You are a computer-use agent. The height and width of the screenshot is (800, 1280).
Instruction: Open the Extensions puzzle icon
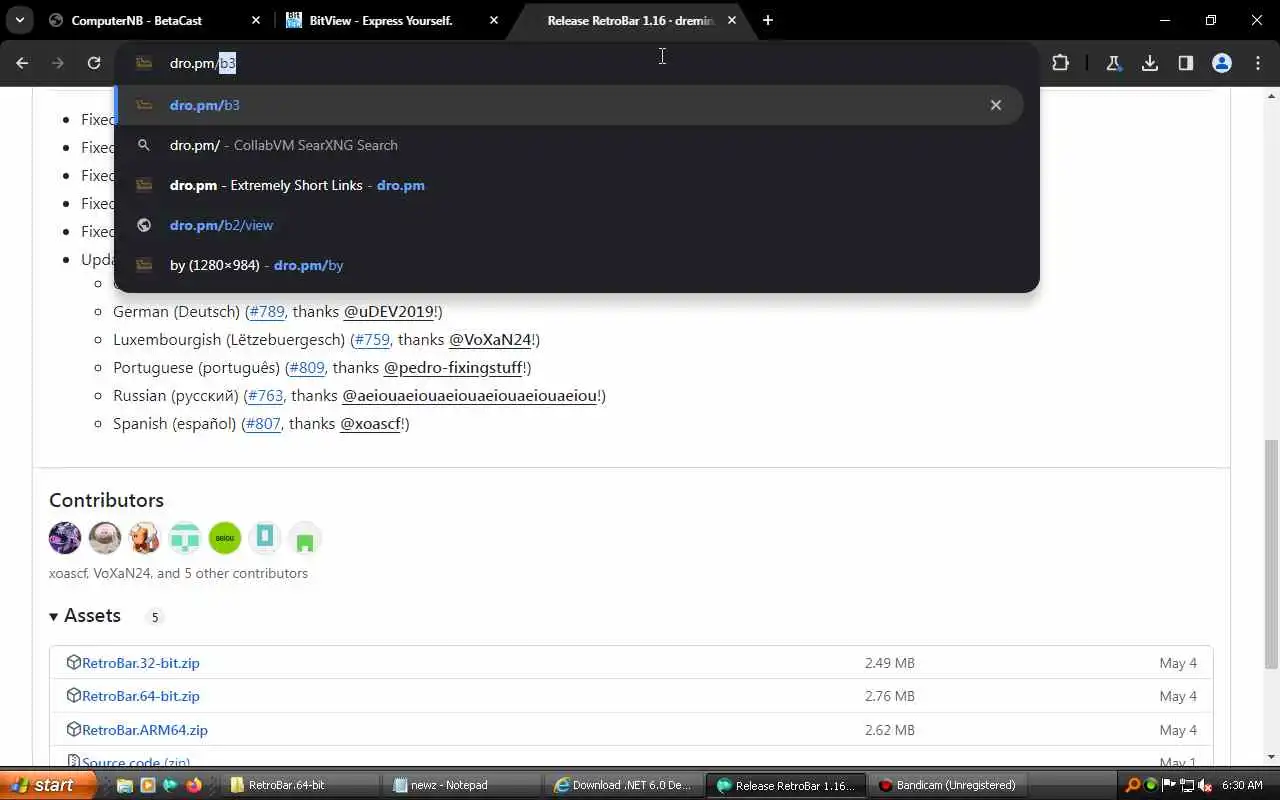tap(1060, 63)
